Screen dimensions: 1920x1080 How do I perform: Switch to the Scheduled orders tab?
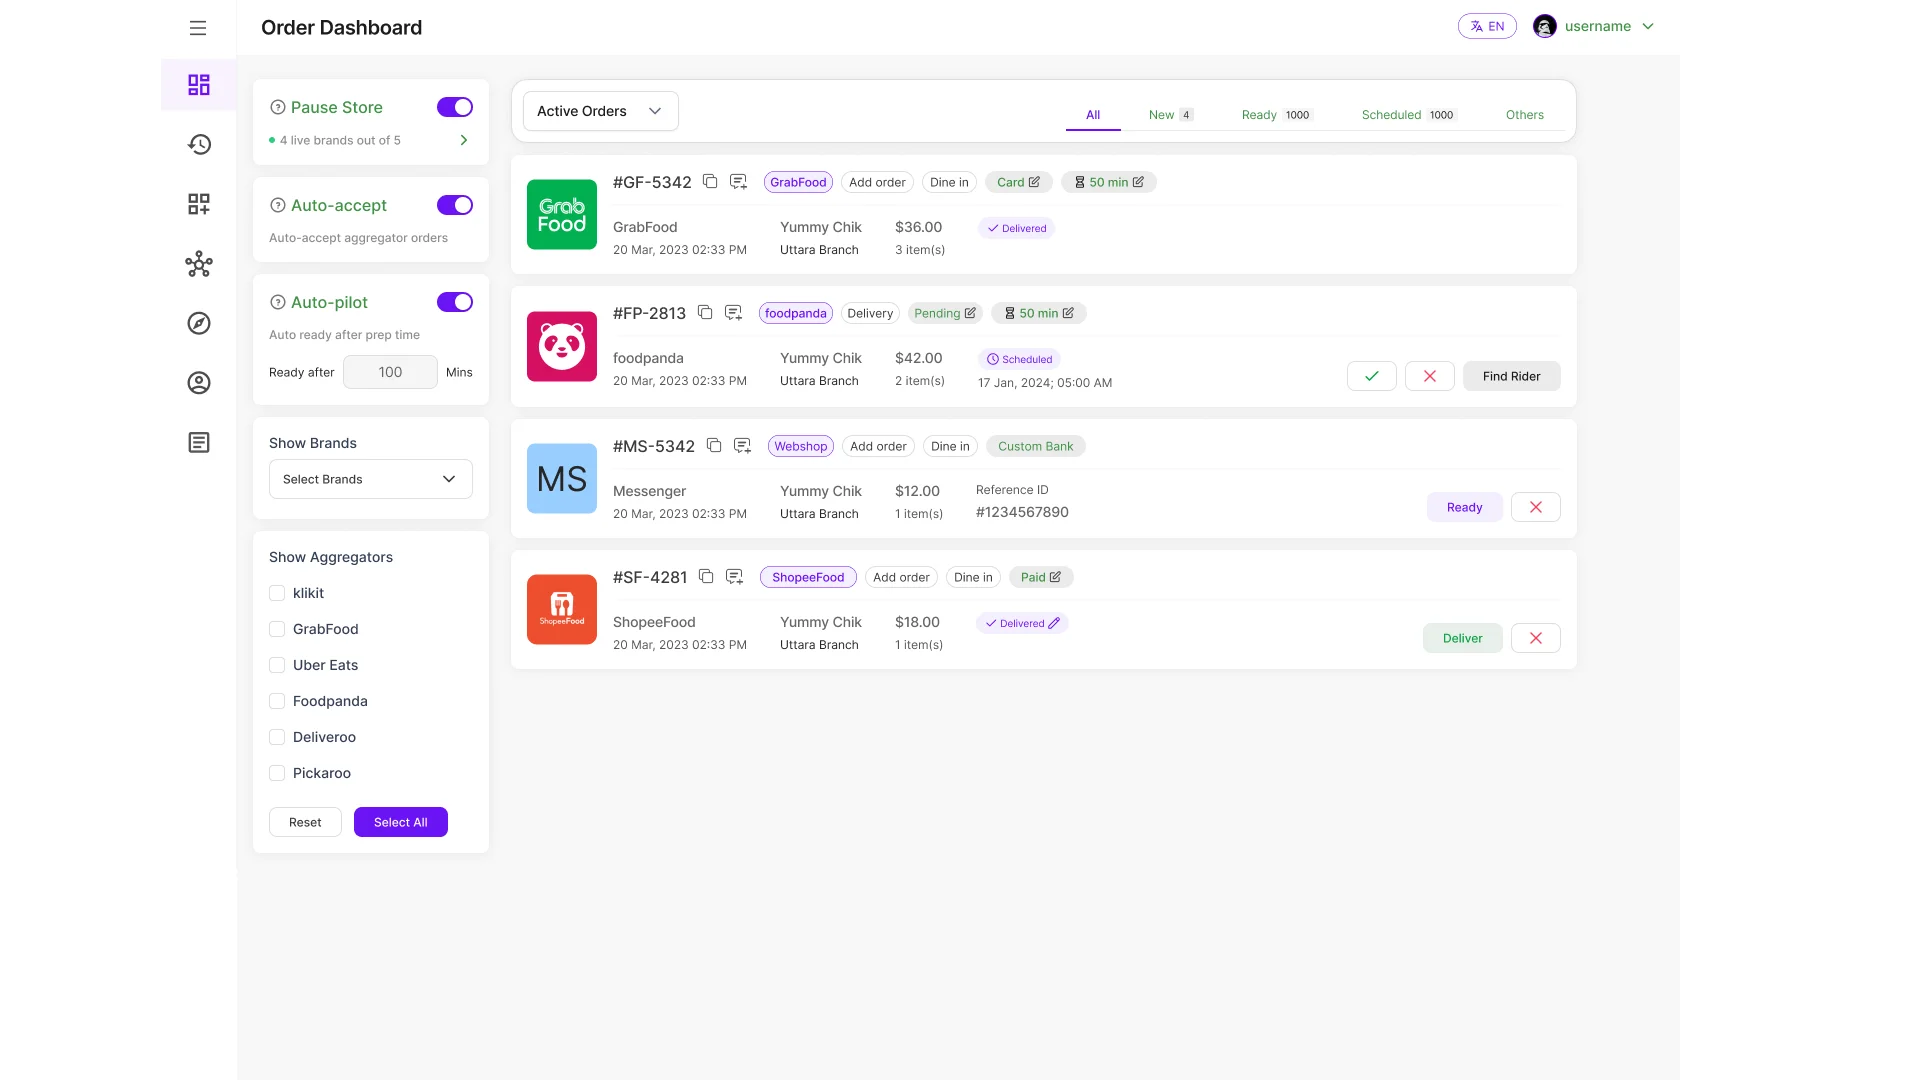tap(1393, 114)
